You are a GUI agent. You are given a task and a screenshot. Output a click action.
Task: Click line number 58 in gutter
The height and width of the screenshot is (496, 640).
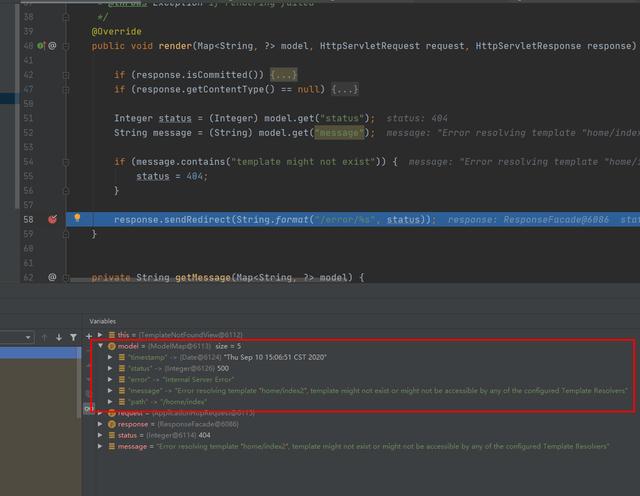tap(29, 220)
